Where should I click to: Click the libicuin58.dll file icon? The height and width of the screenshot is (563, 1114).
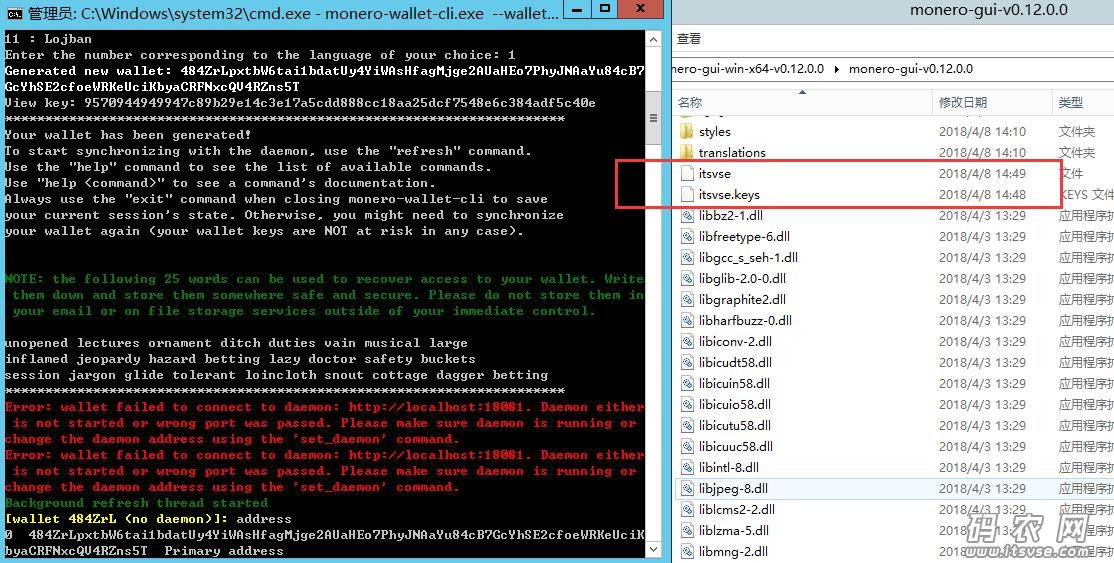click(x=686, y=383)
